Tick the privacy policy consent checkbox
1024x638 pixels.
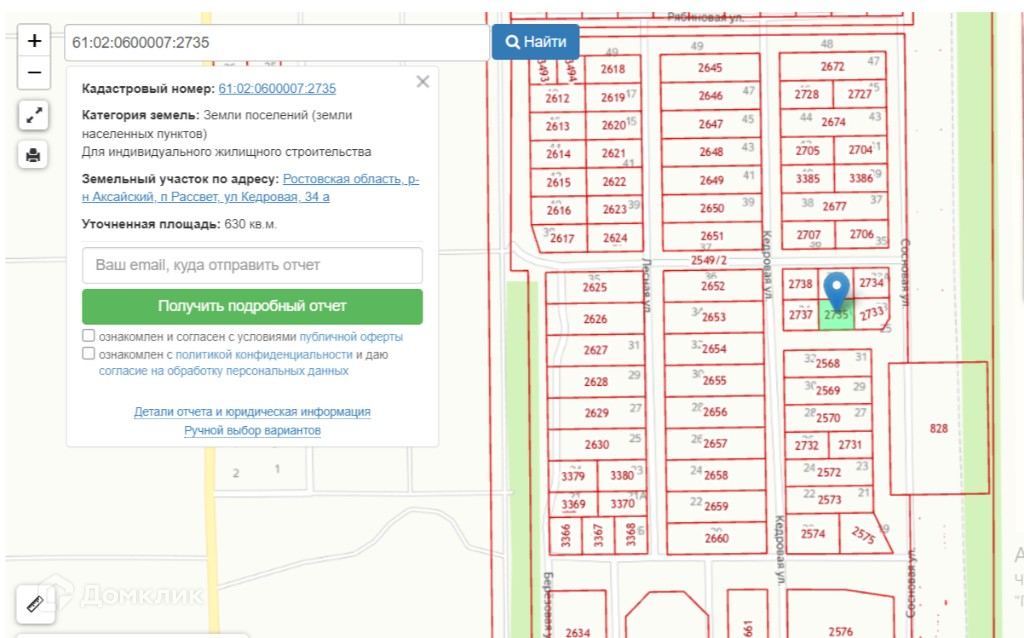point(89,354)
